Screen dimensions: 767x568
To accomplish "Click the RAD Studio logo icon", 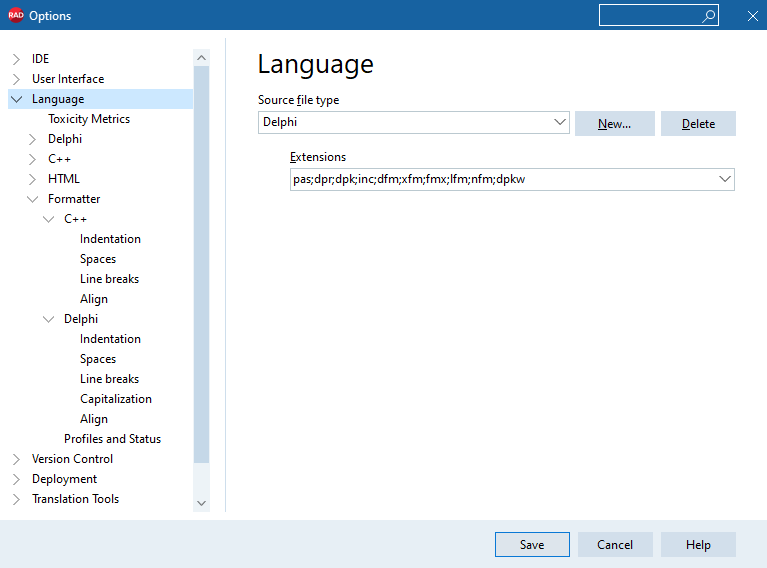I will tap(16, 15).
